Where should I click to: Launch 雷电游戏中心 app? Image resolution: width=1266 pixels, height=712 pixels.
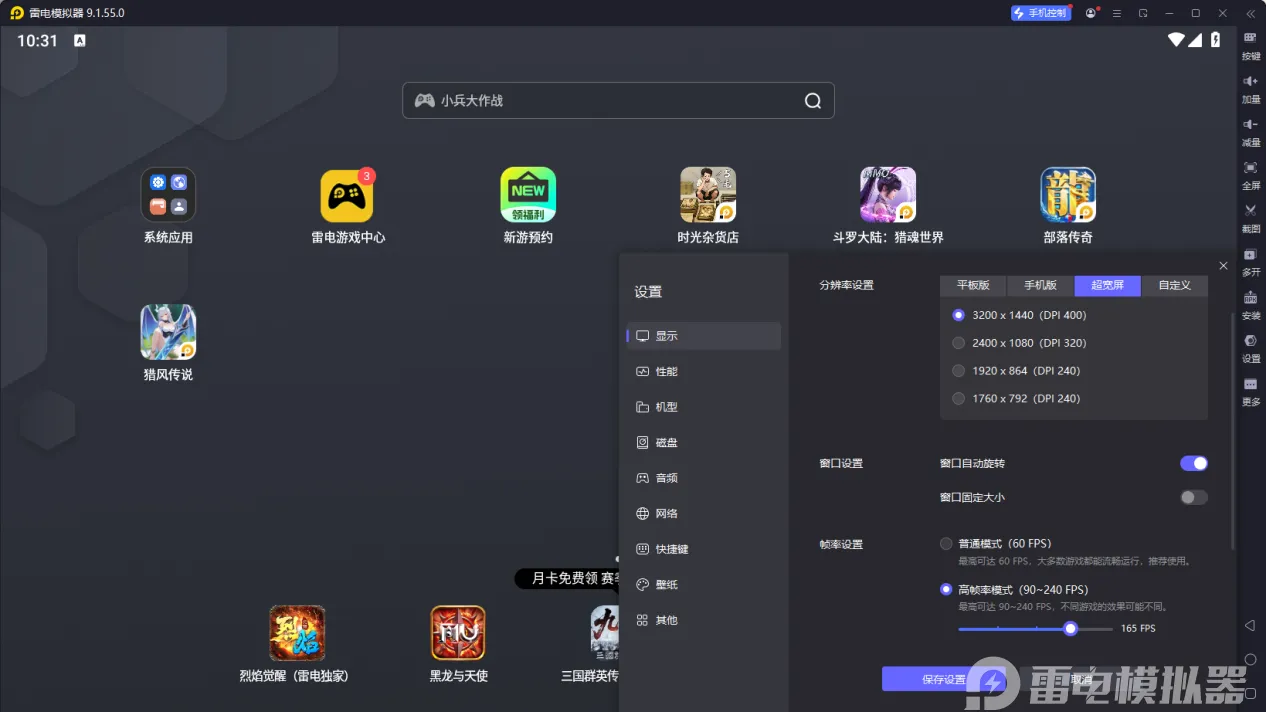(x=347, y=195)
